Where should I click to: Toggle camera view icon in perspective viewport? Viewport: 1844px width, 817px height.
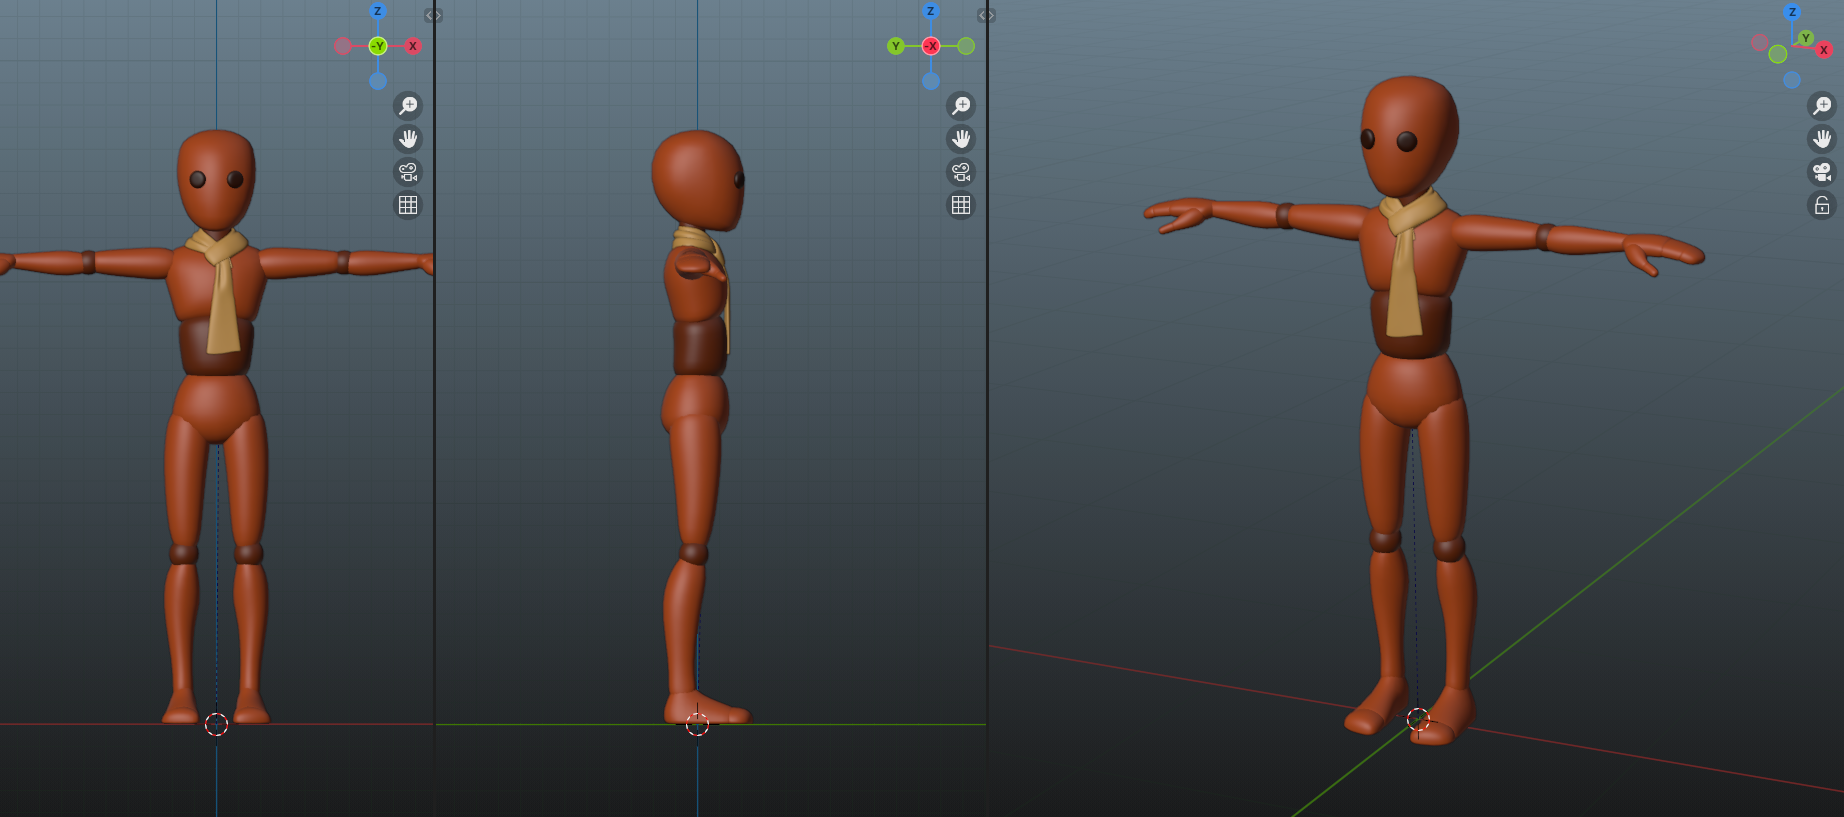pyautogui.click(x=1822, y=172)
